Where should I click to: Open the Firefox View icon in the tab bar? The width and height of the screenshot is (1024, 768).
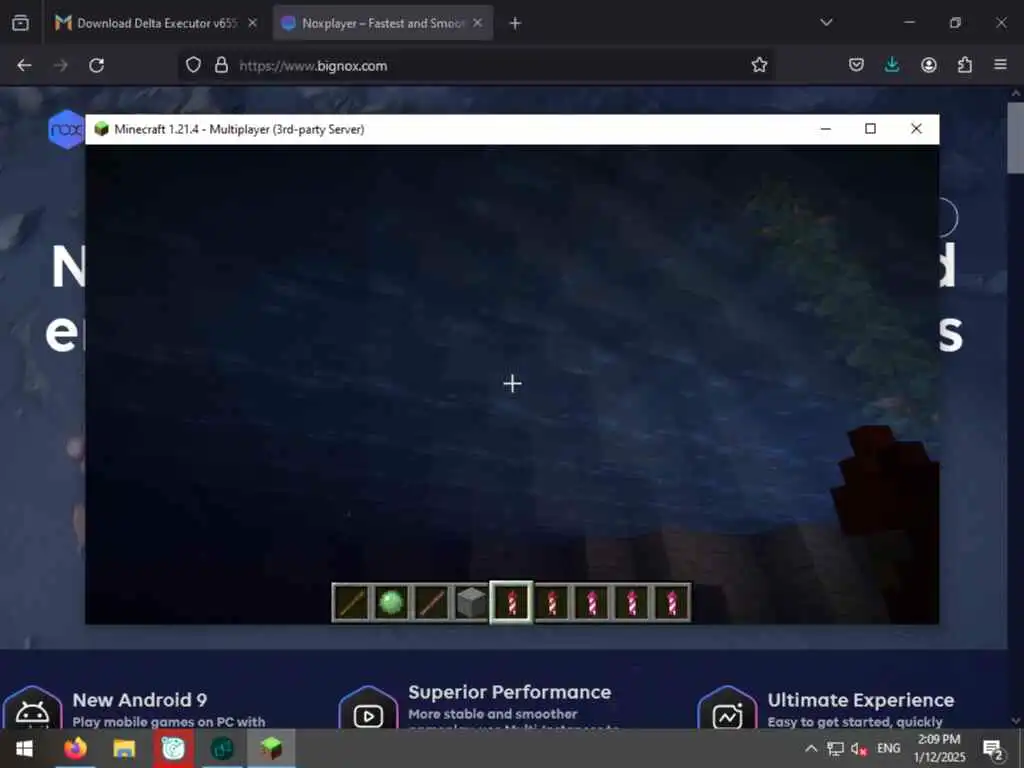(20, 23)
